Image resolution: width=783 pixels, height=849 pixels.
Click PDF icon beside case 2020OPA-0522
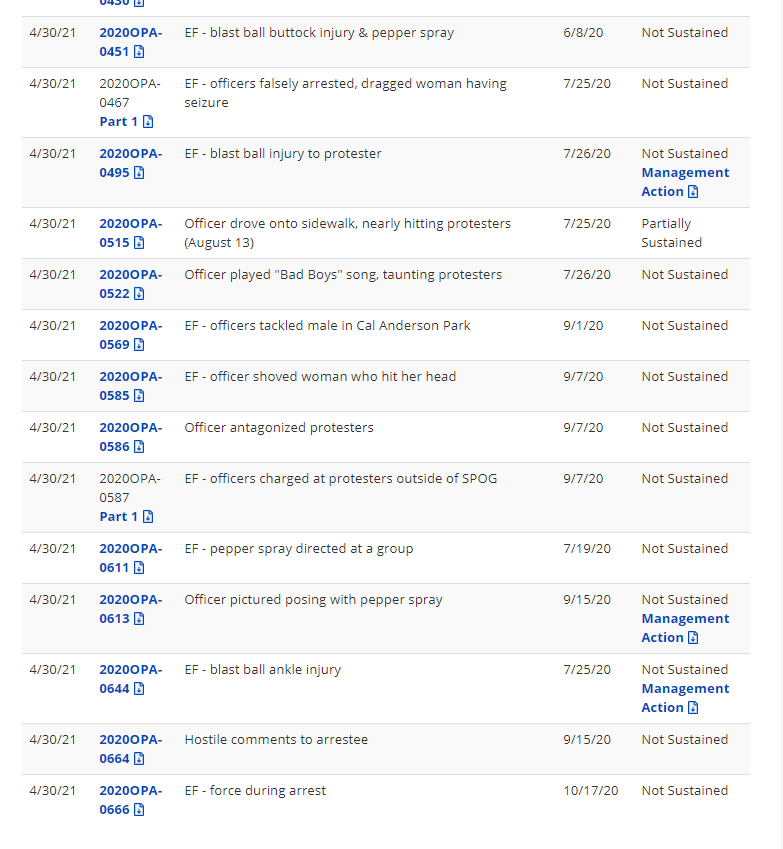pos(139,294)
